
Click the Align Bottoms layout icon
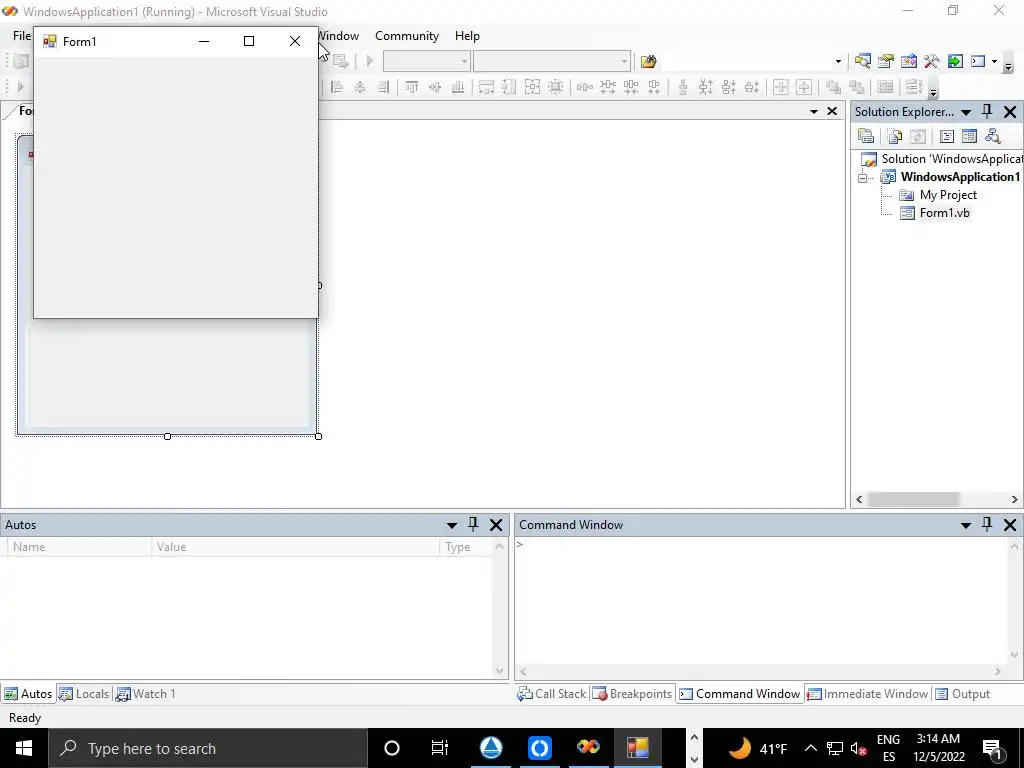pyautogui.click(x=458, y=87)
